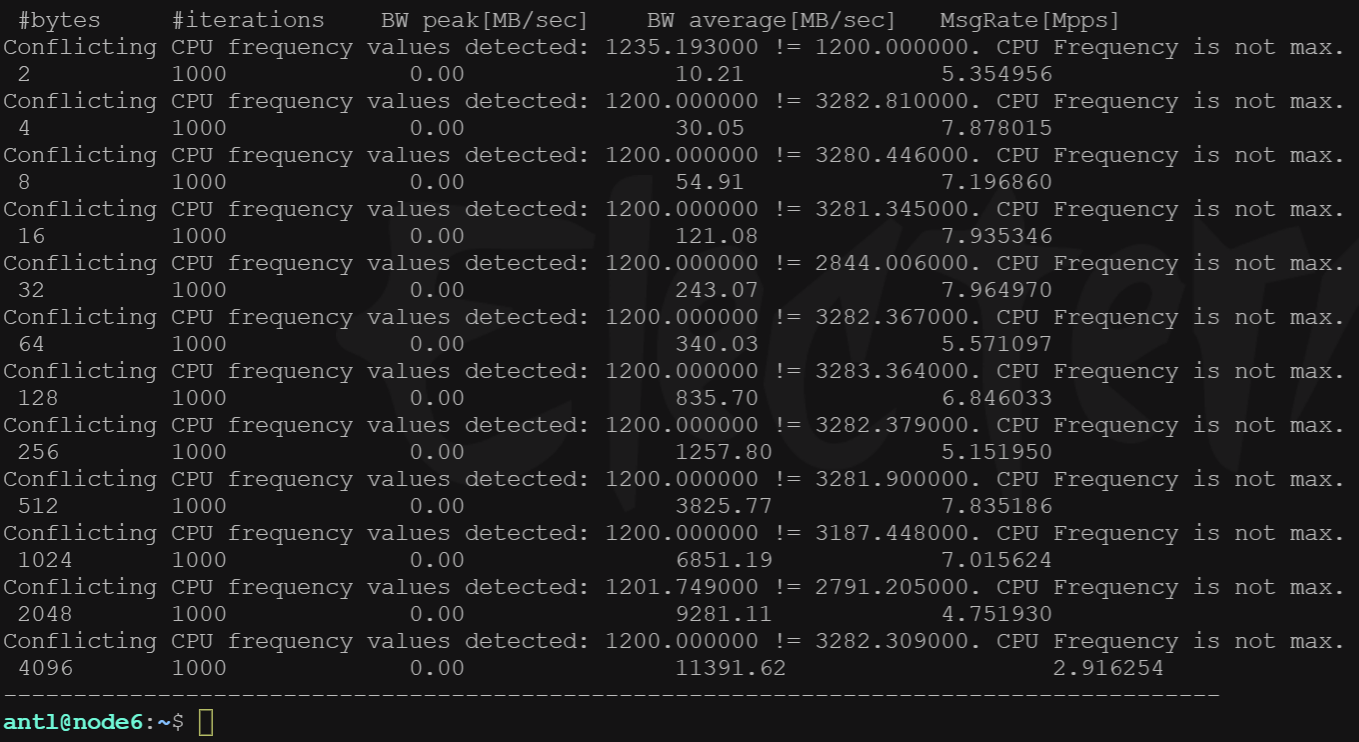
Task: Click the frequency value 3282.379000
Action: [891, 425]
